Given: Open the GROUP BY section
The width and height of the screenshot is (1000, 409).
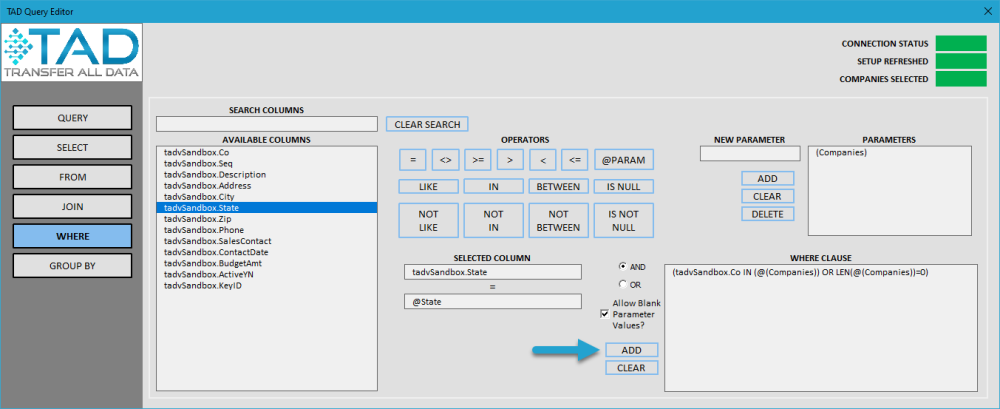Looking at the screenshot, I should point(73,265).
